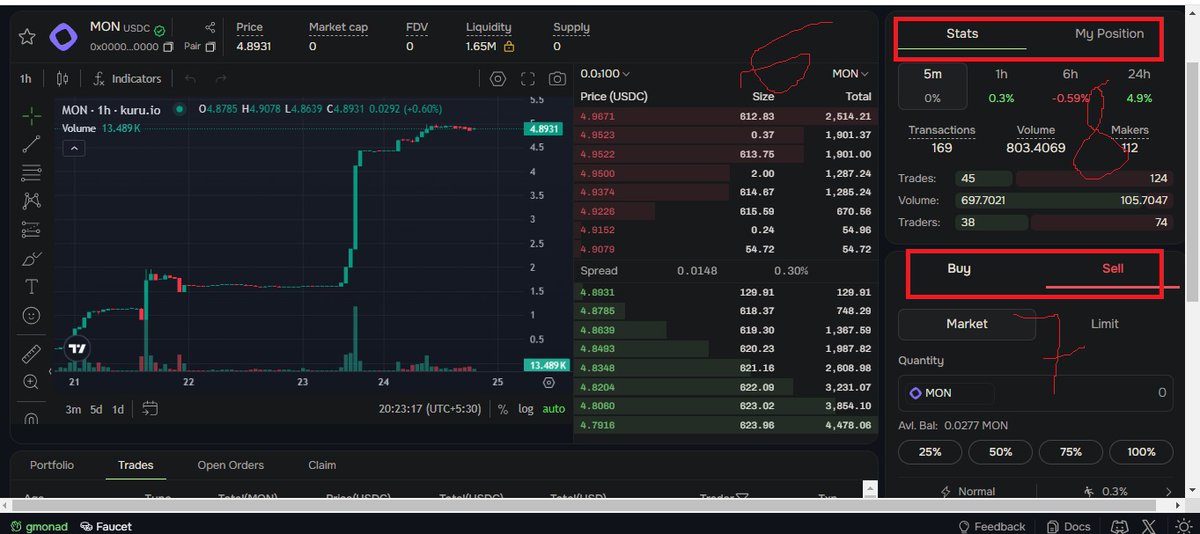
Task: Toggle the green chart legend dot indicator
Action: coord(180,110)
